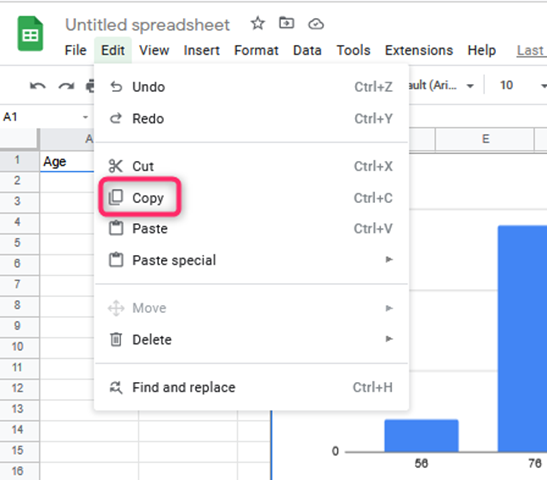547x480 pixels.
Task: Expand the Delete submenu
Action: click(251, 339)
